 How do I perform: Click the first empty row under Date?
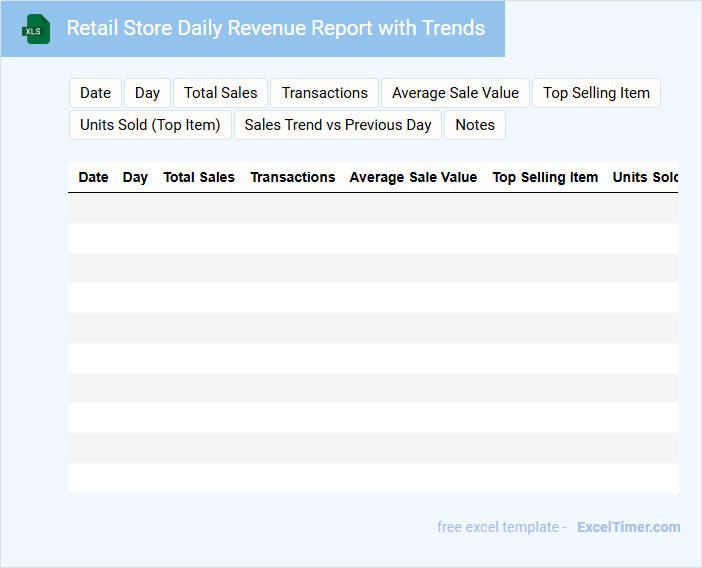click(93, 208)
